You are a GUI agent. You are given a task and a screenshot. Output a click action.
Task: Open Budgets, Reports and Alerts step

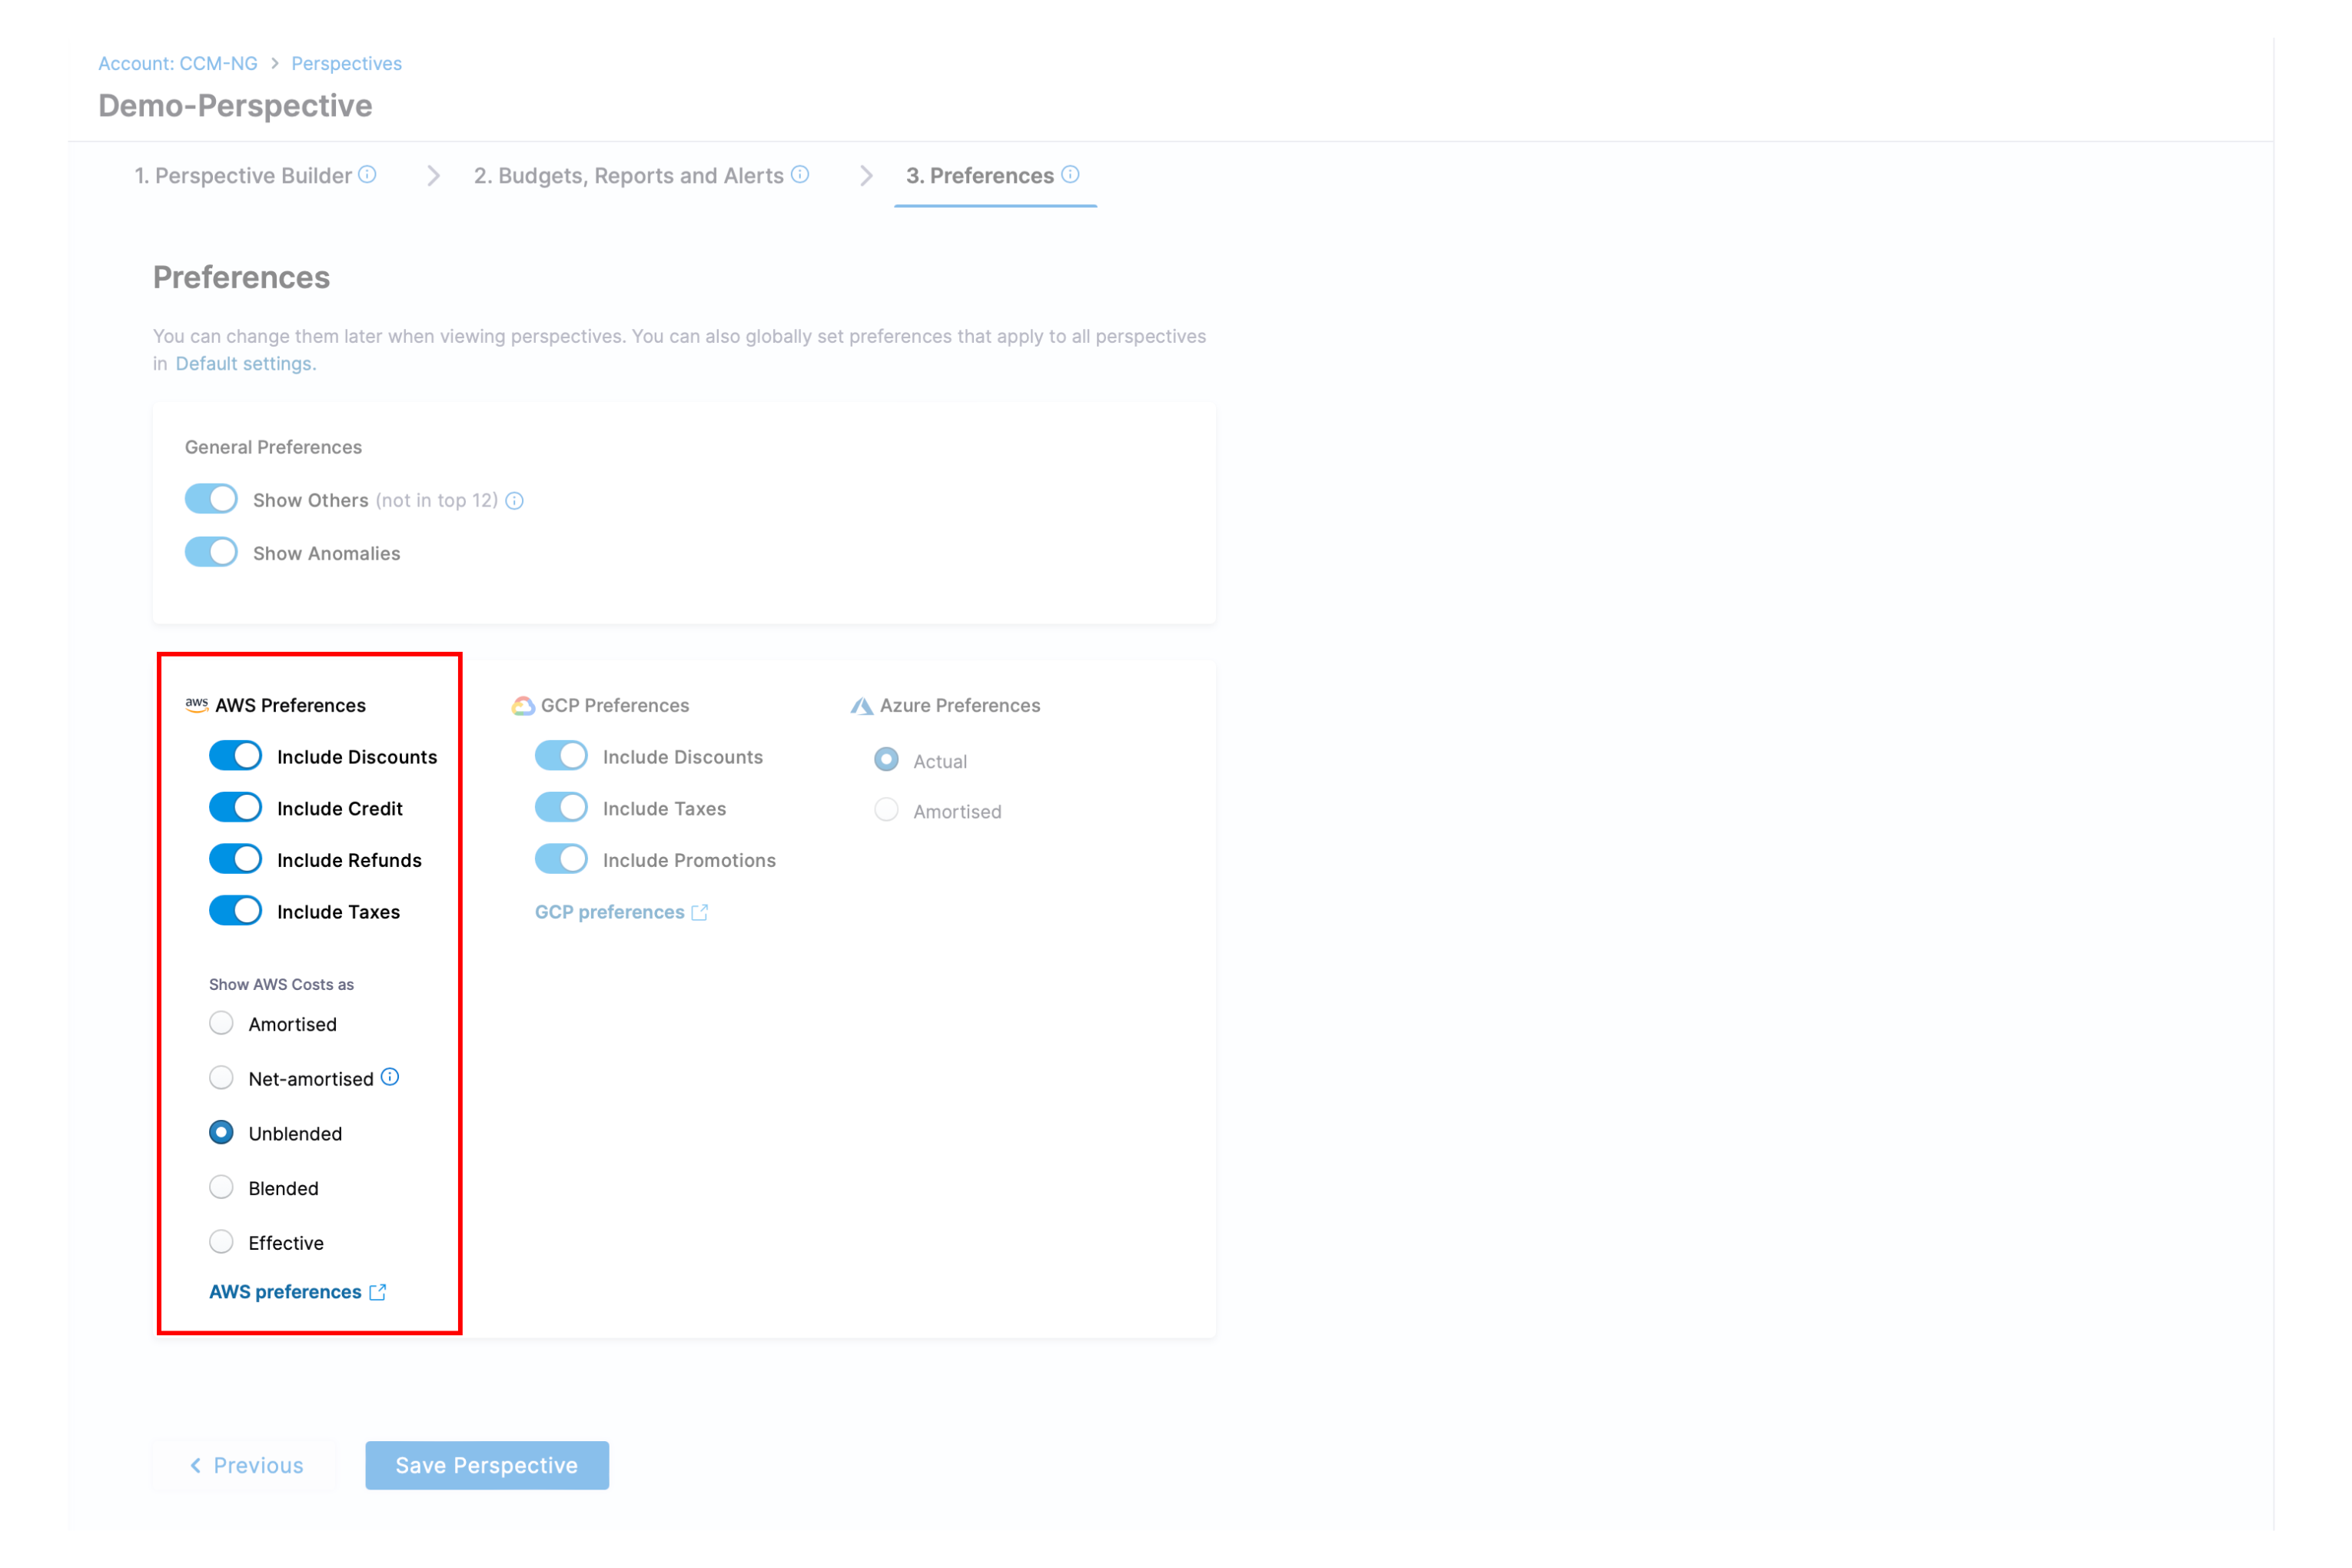point(628,176)
